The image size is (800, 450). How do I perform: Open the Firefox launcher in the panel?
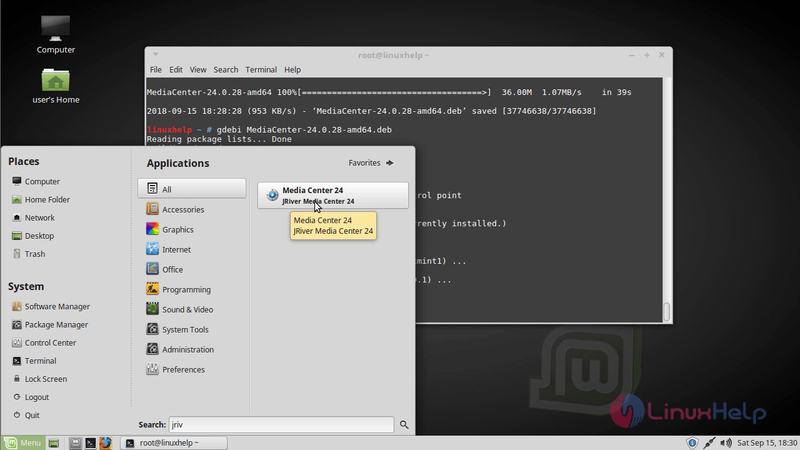[105, 442]
